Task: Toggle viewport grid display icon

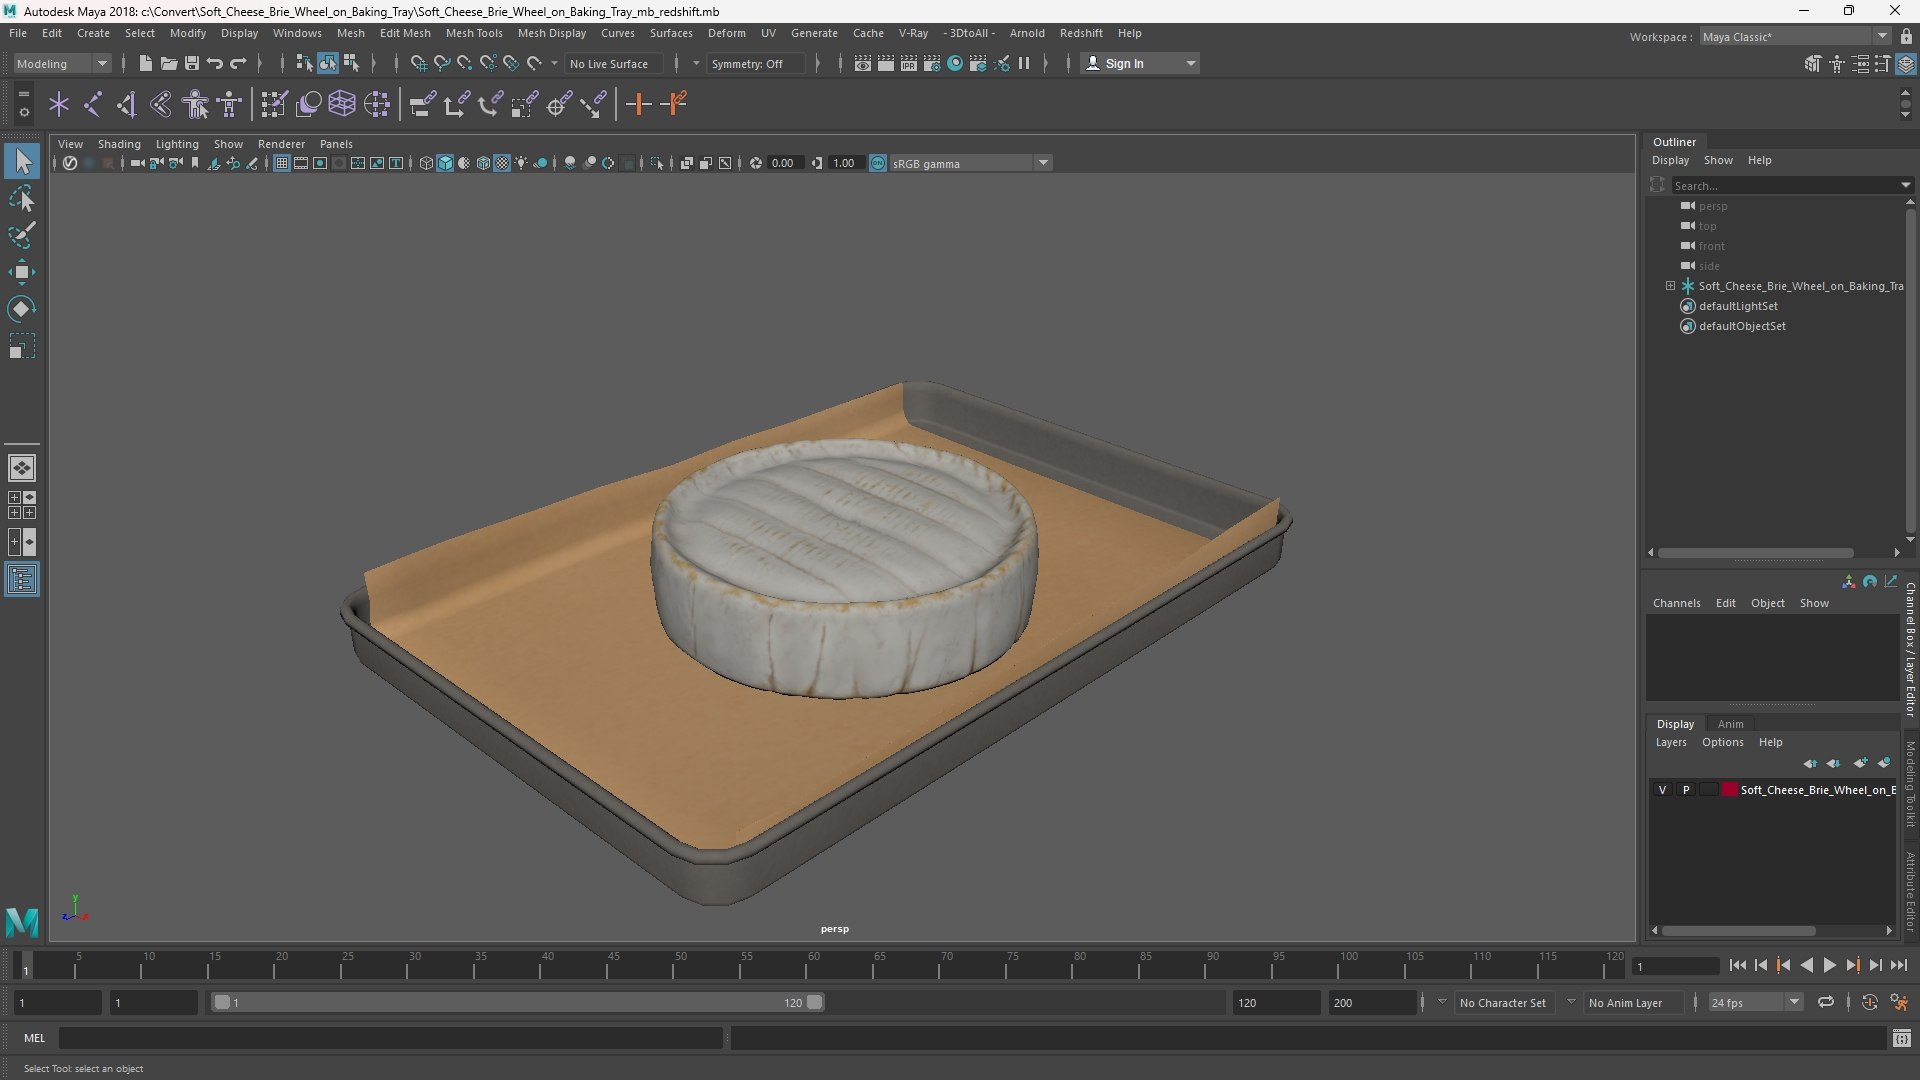Action: [x=281, y=163]
